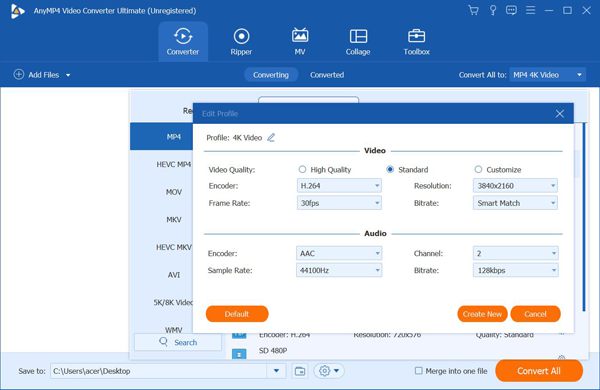Show the Converting tab
The width and height of the screenshot is (600, 390).
(271, 75)
